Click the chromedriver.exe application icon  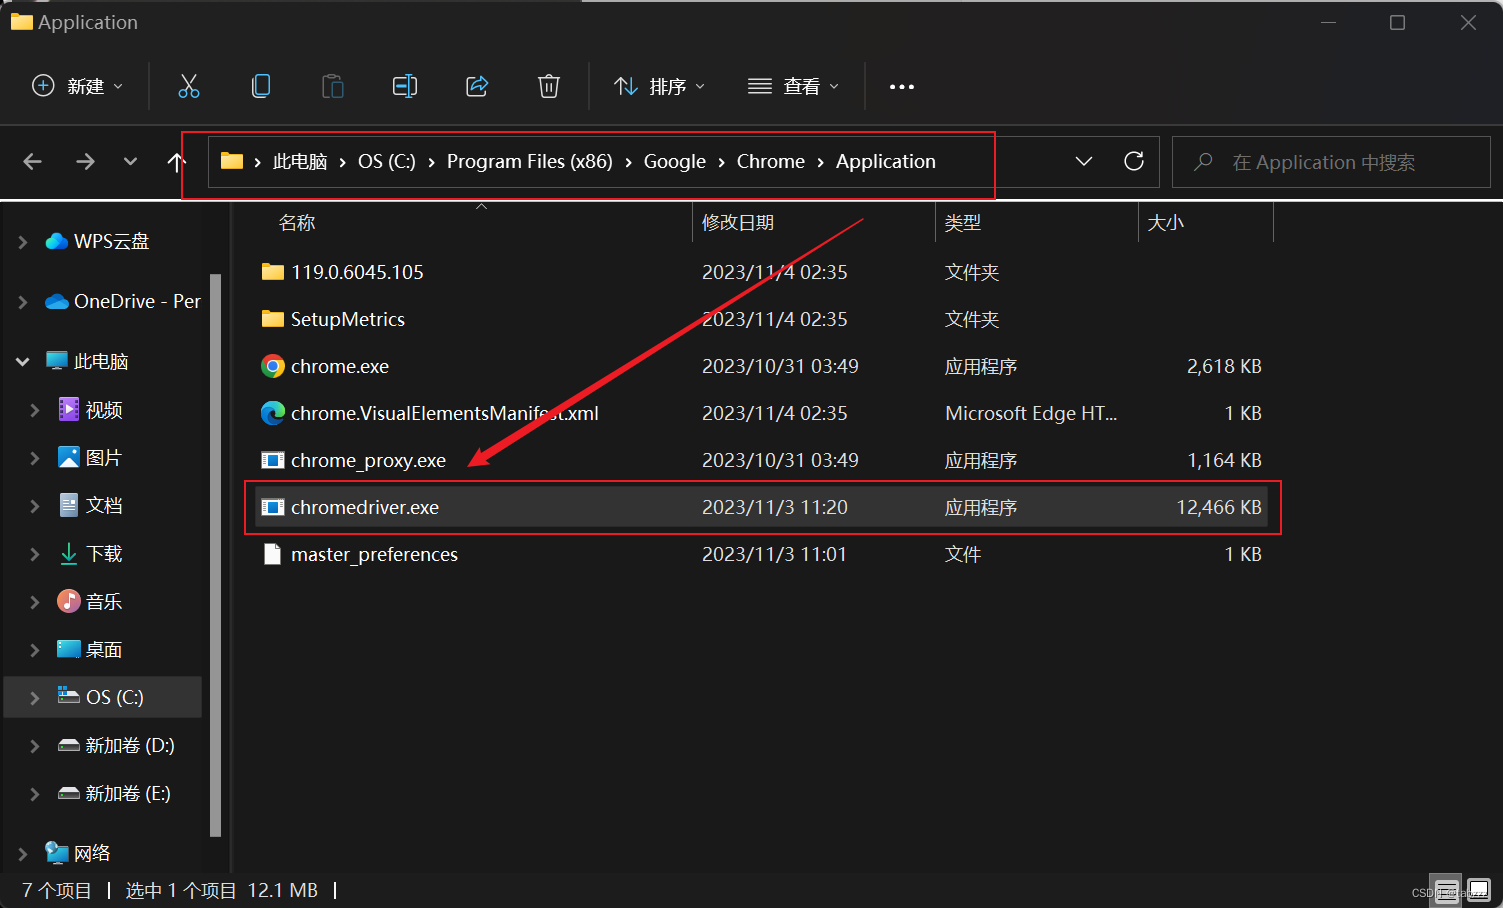[273, 507]
